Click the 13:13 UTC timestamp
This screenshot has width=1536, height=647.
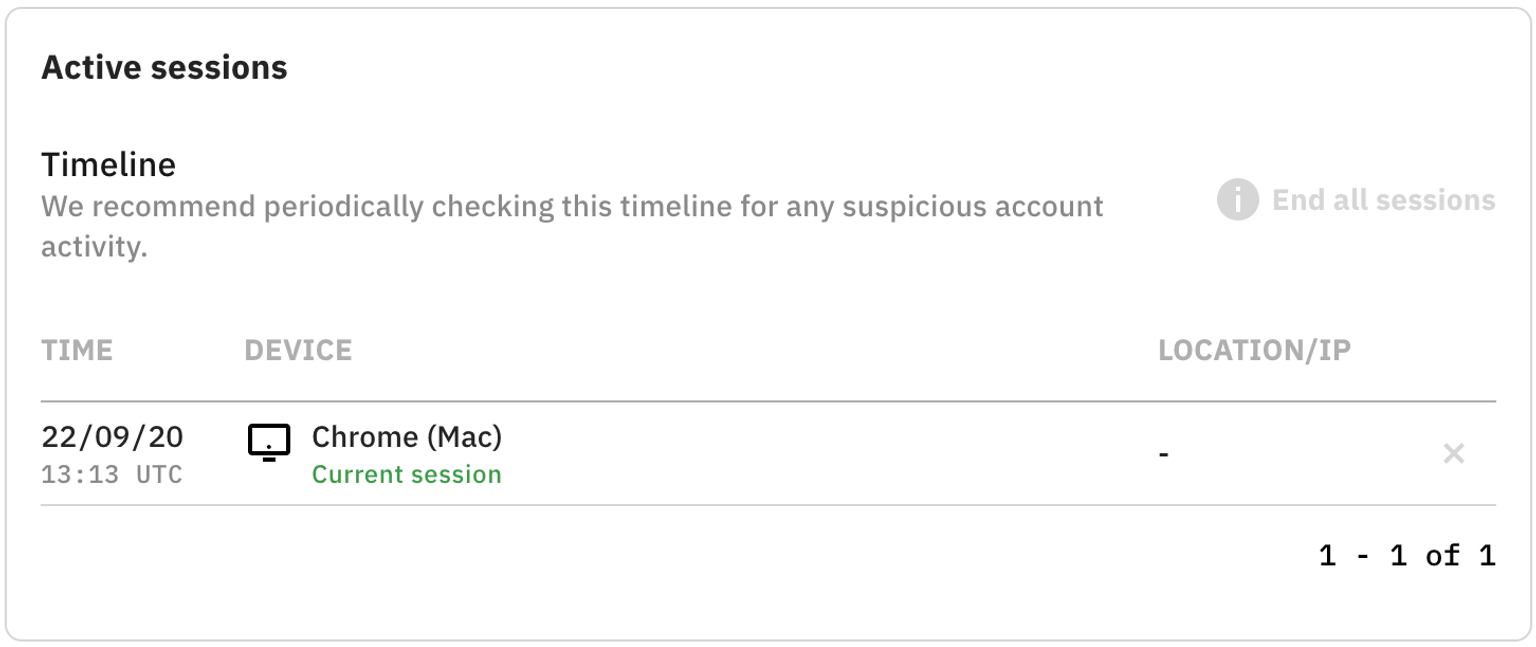click(112, 475)
